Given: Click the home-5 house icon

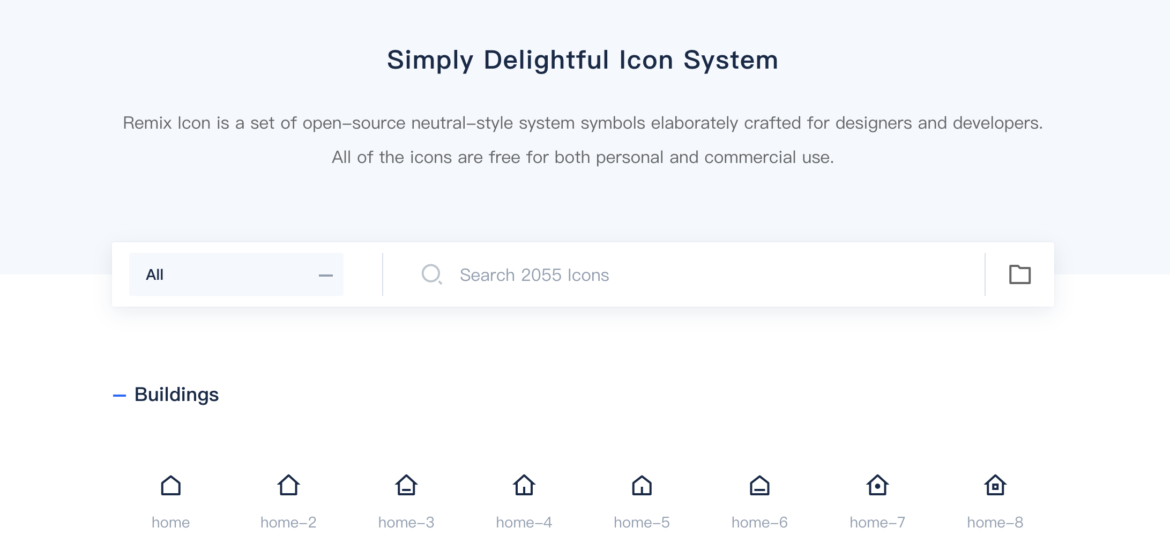Looking at the screenshot, I should [642, 486].
